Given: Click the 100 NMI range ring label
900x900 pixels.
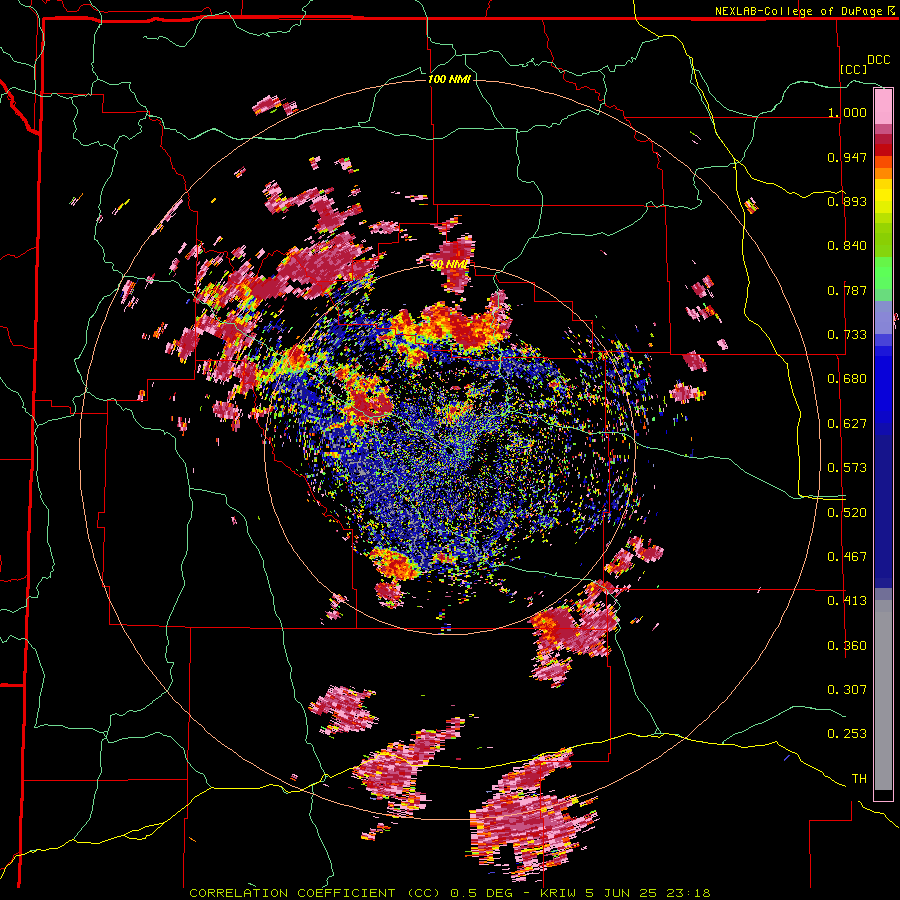Looking at the screenshot, I should tap(449, 79).
